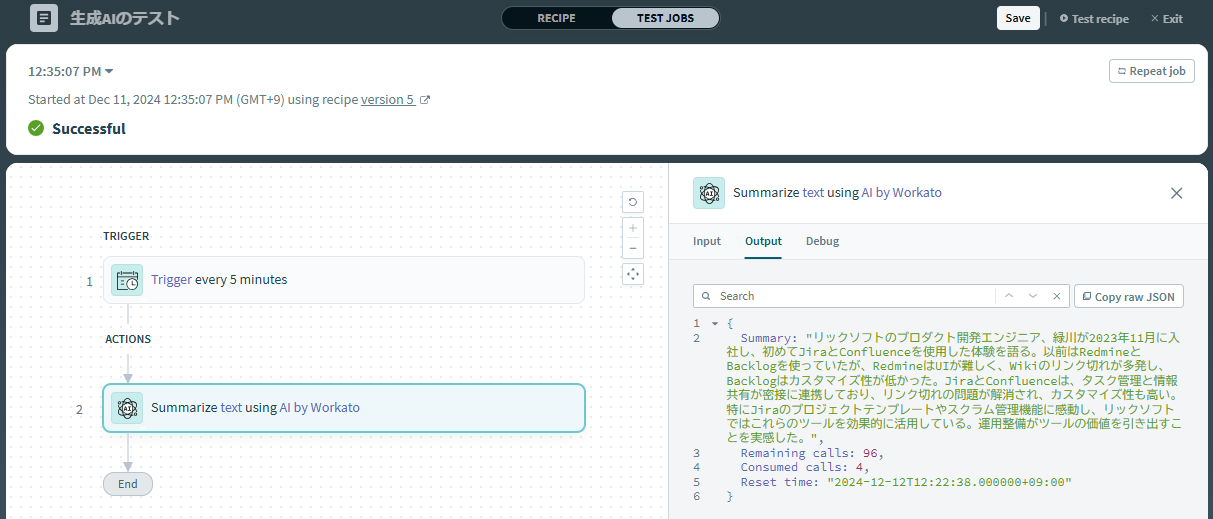Close the step details panel
Image resolution: width=1213 pixels, height=519 pixels.
(x=1177, y=193)
